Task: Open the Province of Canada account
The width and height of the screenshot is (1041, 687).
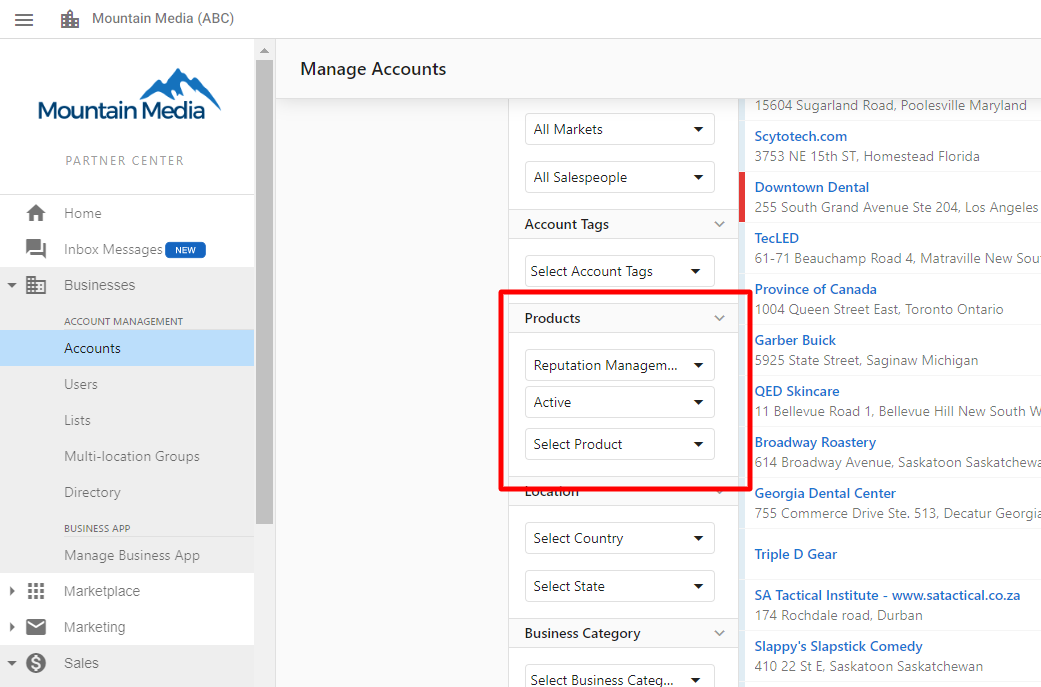Action: click(815, 289)
